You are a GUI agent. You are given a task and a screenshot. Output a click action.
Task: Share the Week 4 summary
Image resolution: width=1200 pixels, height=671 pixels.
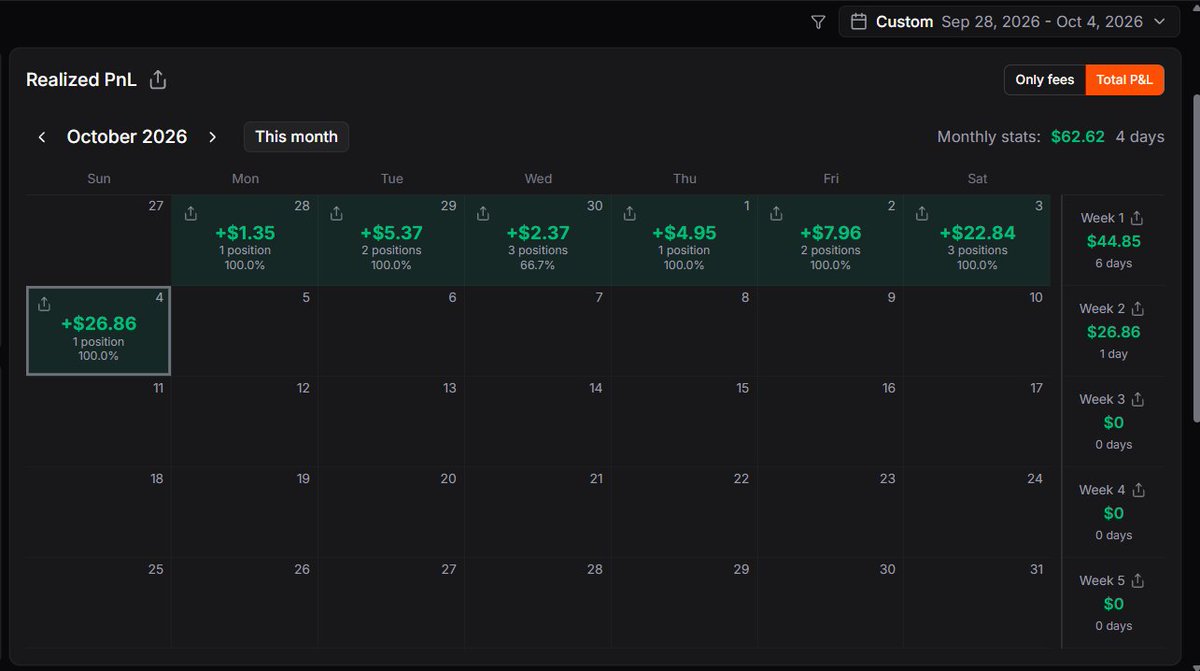pyautogui.click(x=1138, y=490)
